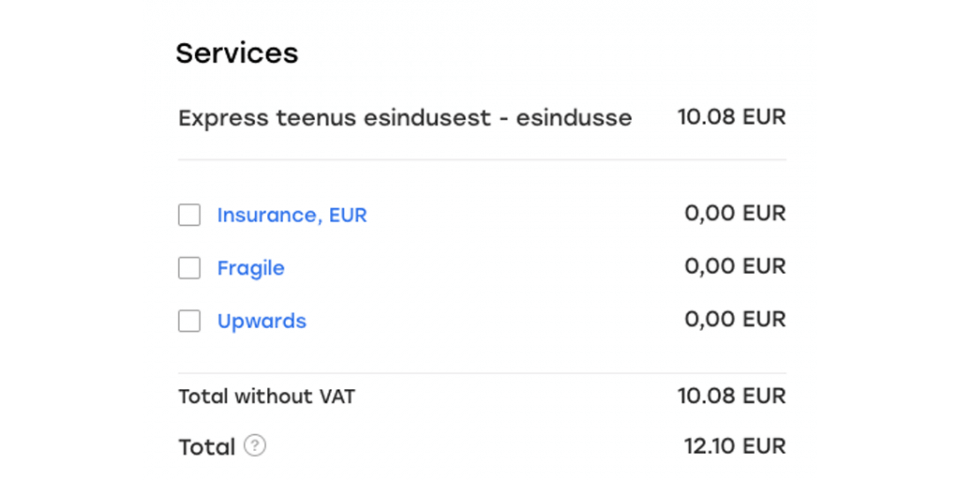The width and height of the screenshot is (960, 480).
Task: Enable the Insurance checkbox
Action: click(x=189, y=215)
